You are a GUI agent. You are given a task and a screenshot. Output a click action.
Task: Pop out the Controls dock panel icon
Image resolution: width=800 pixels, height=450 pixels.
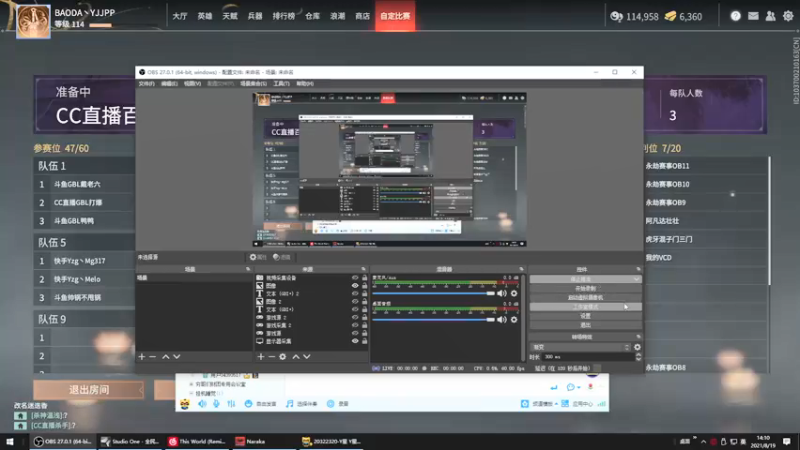pos(638,269)
